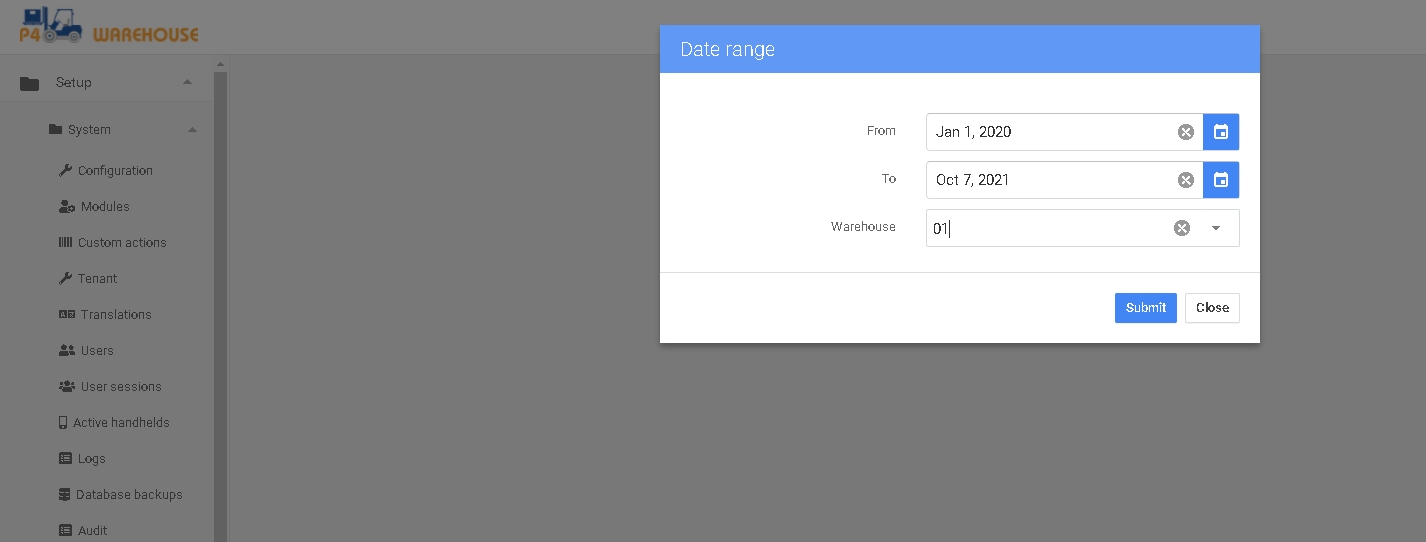Click the sidebar vertical scrollbar
Screen dimensions: 1426x542
pos(221,300)
